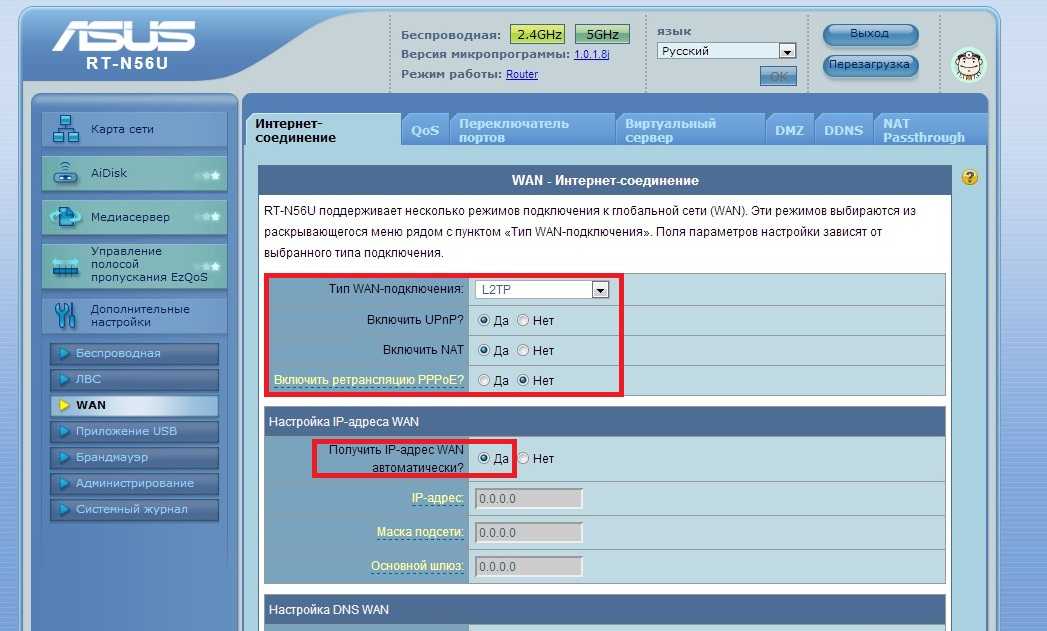The height and width of the screenshot is (631, 1047).
Task: Select Нет for Включить NAT
Action: [x=522, y=351]
